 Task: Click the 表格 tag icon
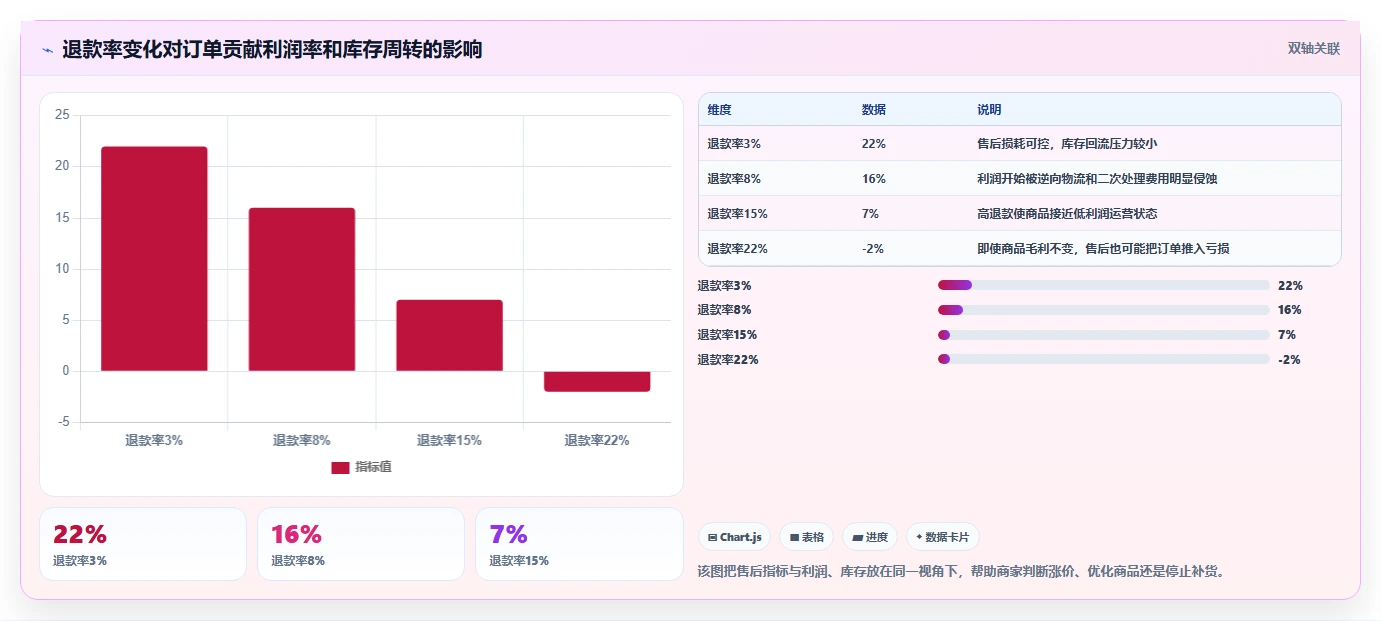pyautogui.click(x=794, y=537)
